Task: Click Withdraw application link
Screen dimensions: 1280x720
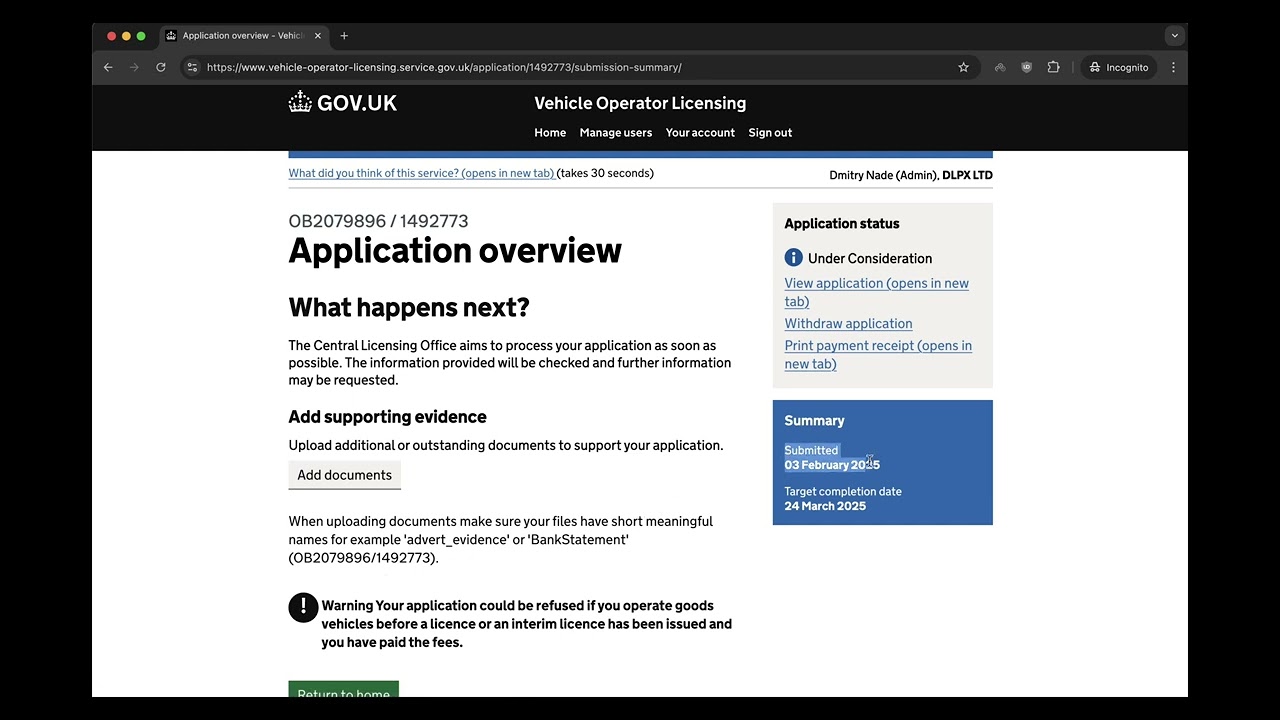Action: pos(848,324)
